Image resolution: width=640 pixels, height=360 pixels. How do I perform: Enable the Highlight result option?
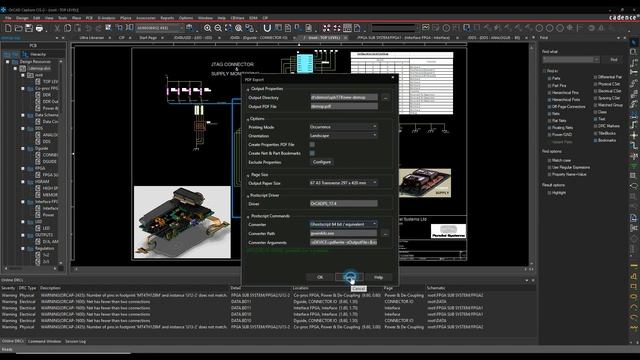point(549,192)
